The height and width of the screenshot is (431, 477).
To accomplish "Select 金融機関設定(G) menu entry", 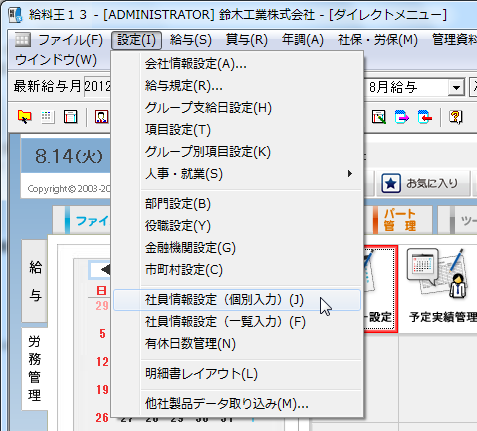I will pos(237,248).
